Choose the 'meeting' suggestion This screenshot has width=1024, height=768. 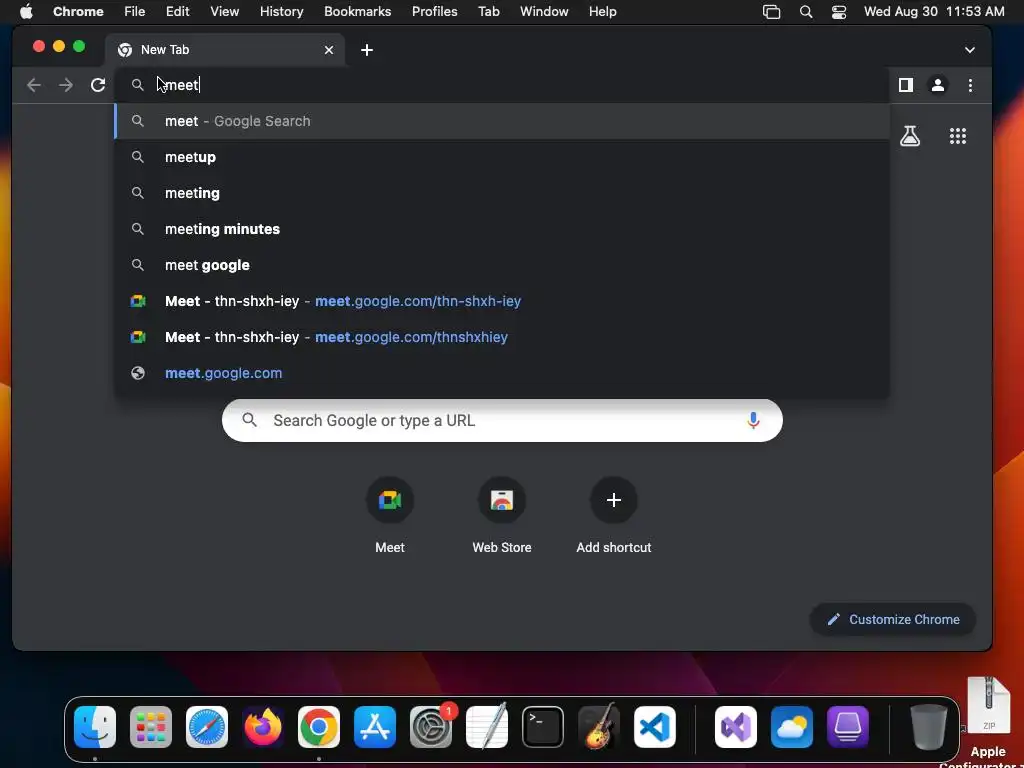click(502, 193)
